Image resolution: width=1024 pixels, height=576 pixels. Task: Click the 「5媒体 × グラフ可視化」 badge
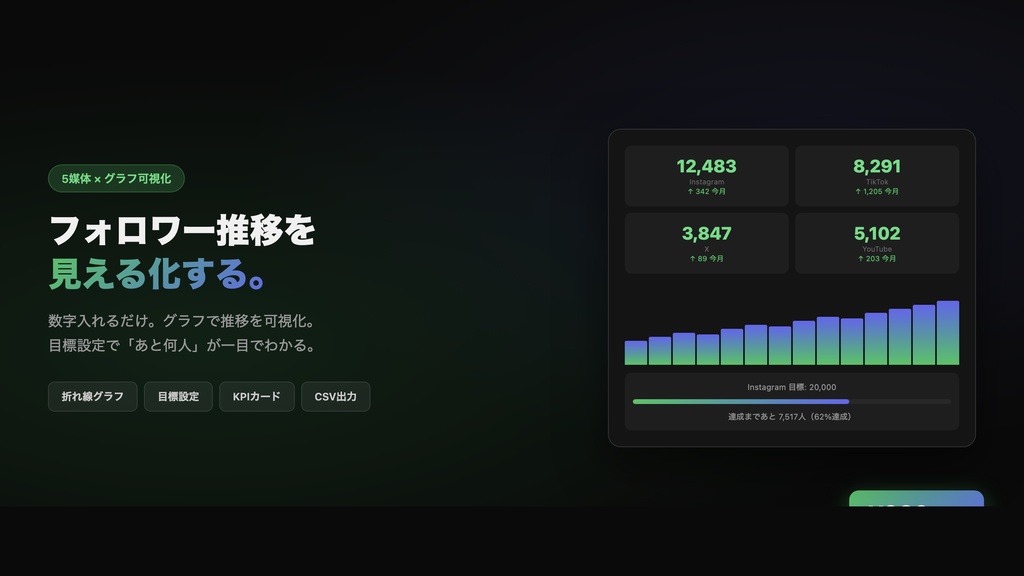(x=116, y=179)
